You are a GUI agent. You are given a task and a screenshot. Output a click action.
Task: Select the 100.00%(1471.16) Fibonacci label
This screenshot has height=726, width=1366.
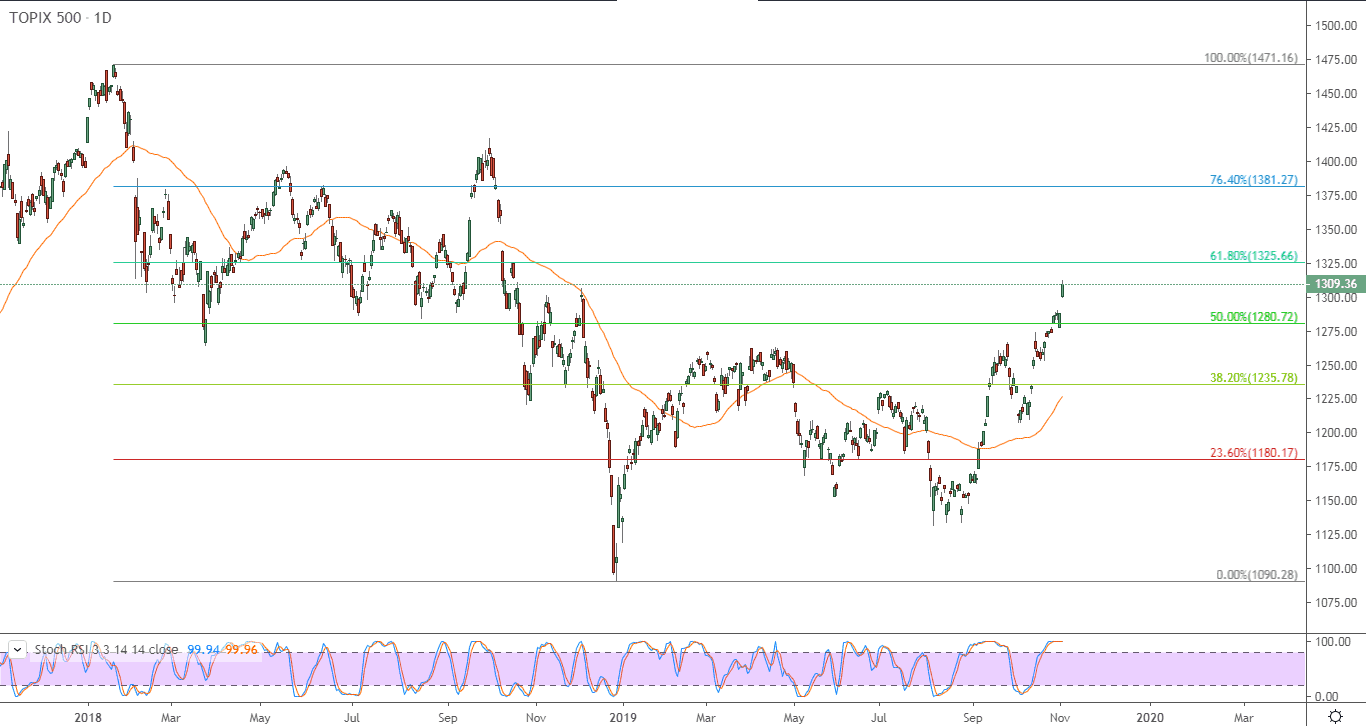click(x=1251, y=58)
